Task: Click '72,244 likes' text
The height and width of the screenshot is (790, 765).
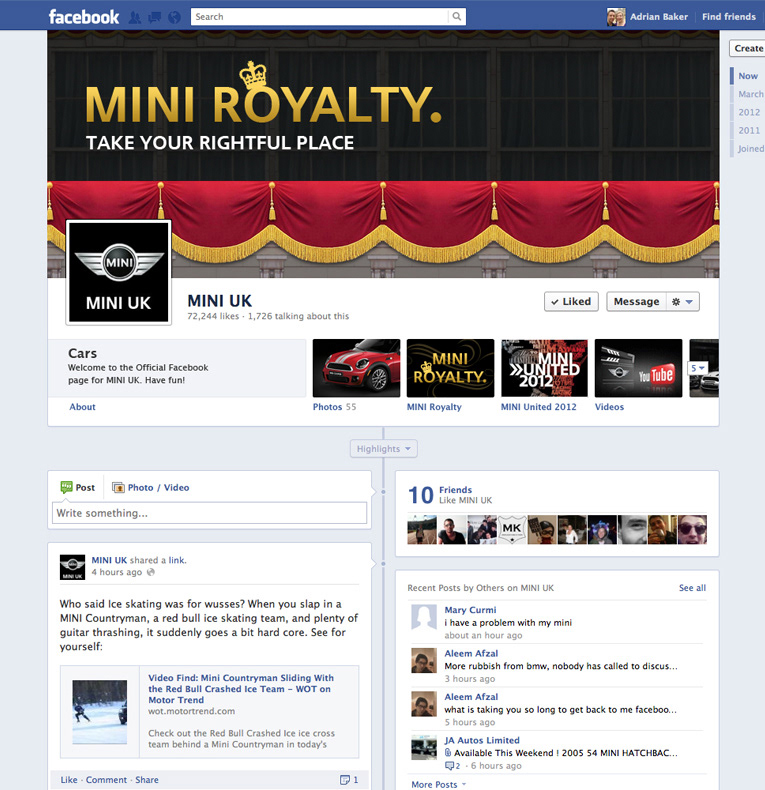Action: coord(213,316)
